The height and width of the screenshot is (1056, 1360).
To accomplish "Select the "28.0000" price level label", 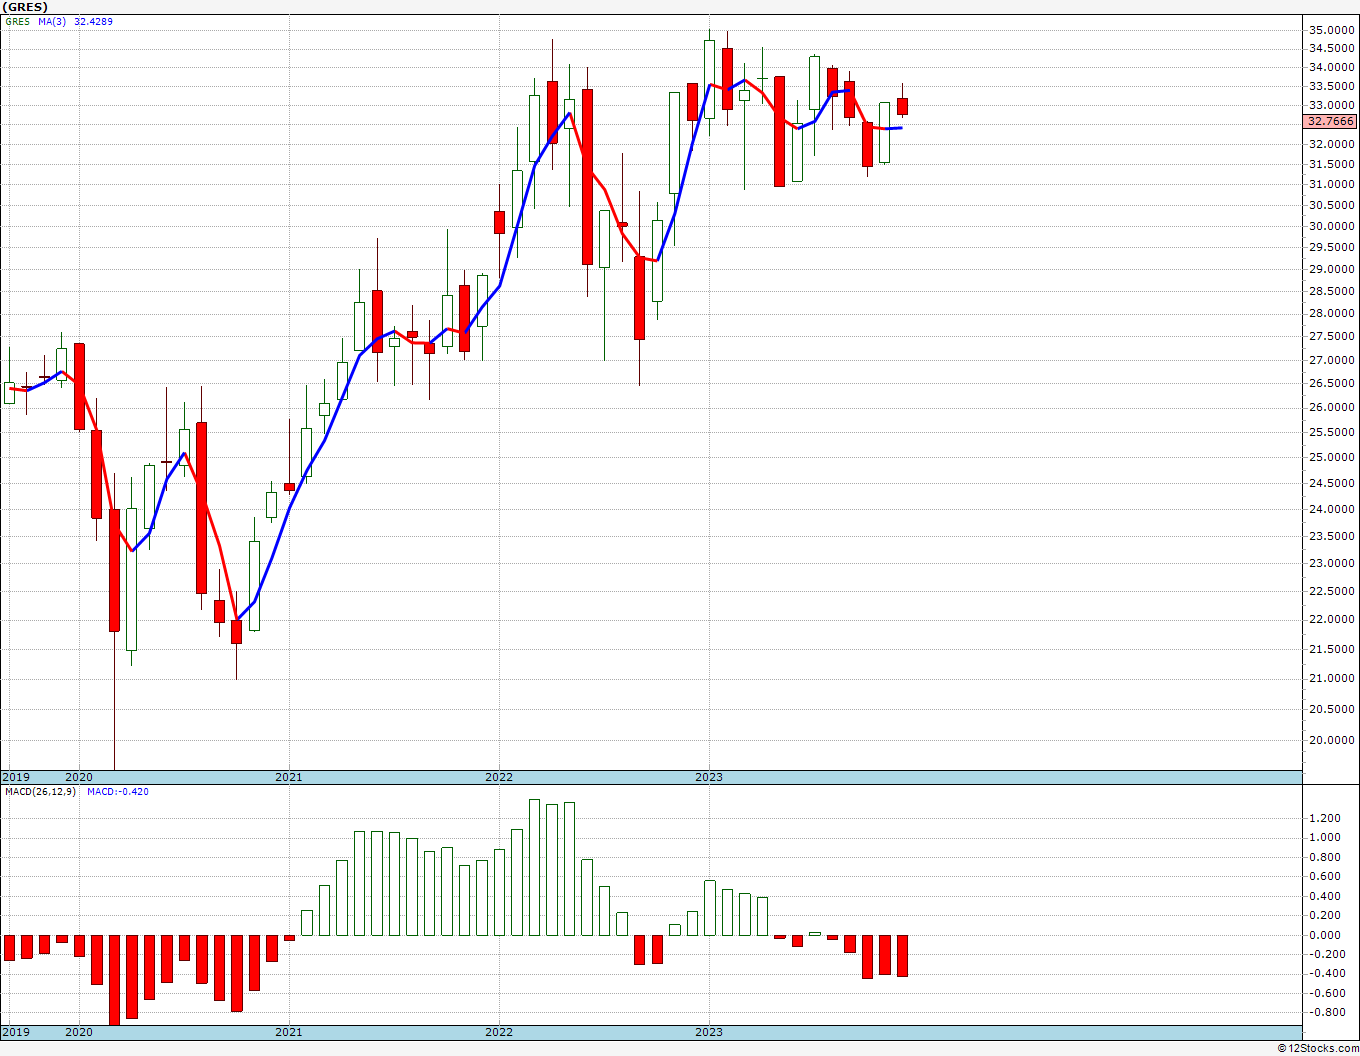I will pos(1332,314).
